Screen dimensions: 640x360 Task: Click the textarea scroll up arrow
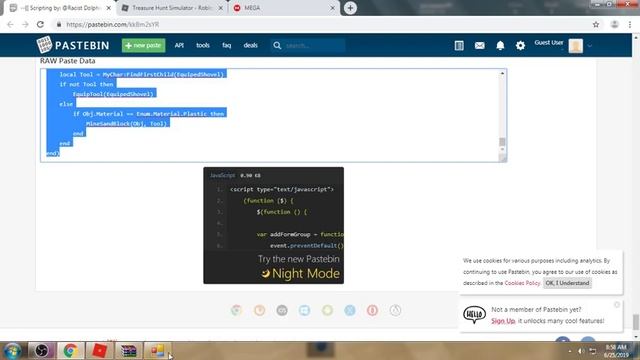click(x=502, y=73)
